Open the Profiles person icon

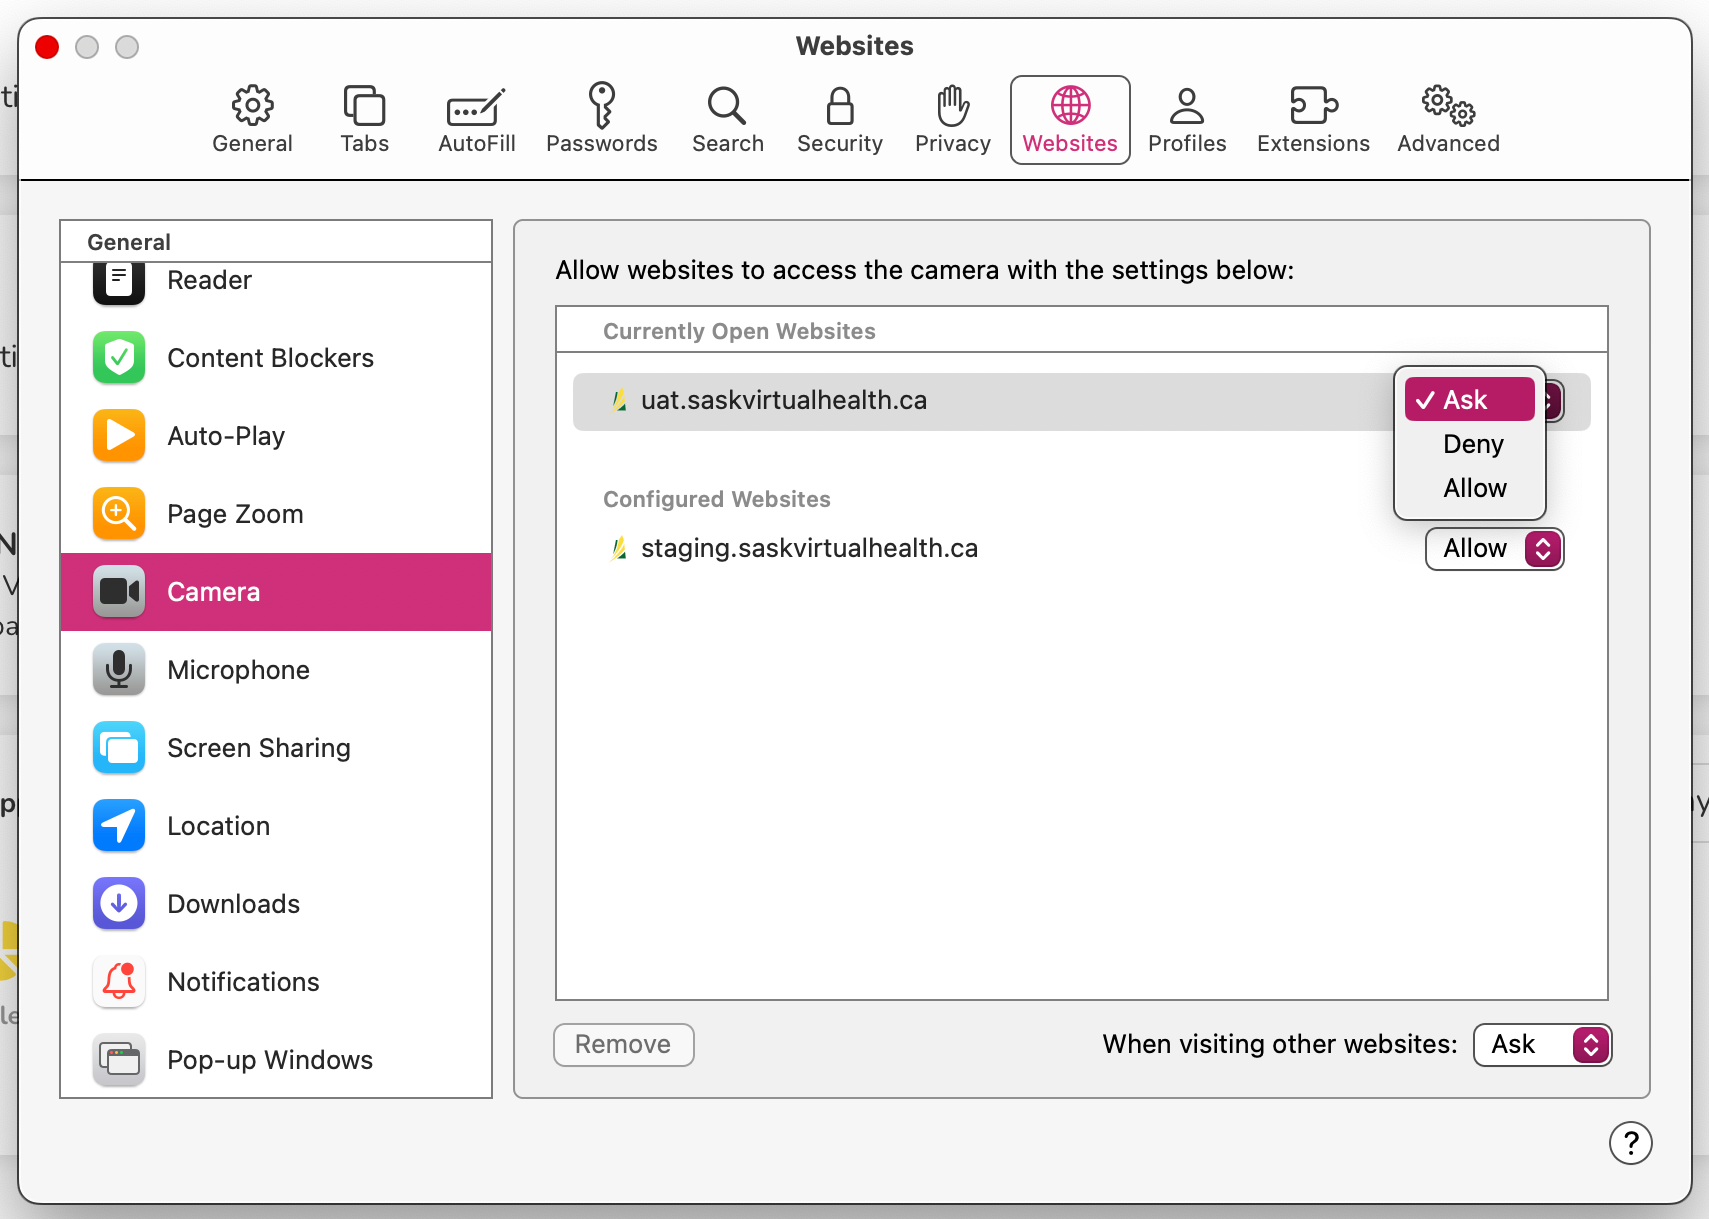[x=1187, y=106]
